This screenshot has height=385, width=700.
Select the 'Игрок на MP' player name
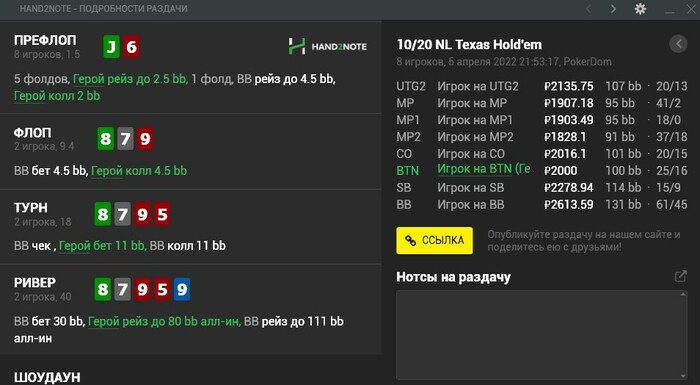pyautogui.click(x=472, y=103)
